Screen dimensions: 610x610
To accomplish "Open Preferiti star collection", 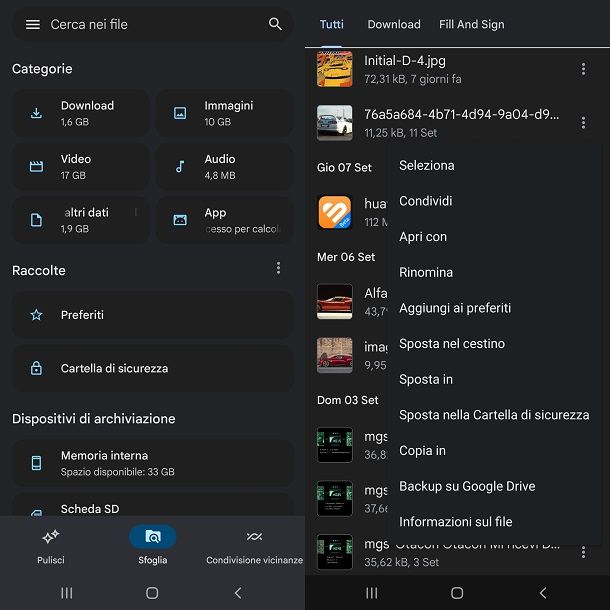I will coord(152,315).
